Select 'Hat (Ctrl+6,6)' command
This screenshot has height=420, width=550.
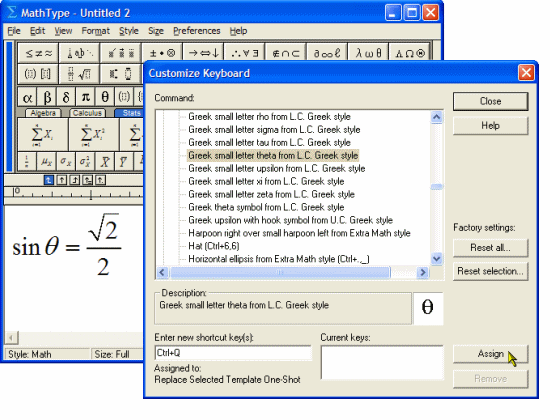pyautogui.click(x=214, y=246)
